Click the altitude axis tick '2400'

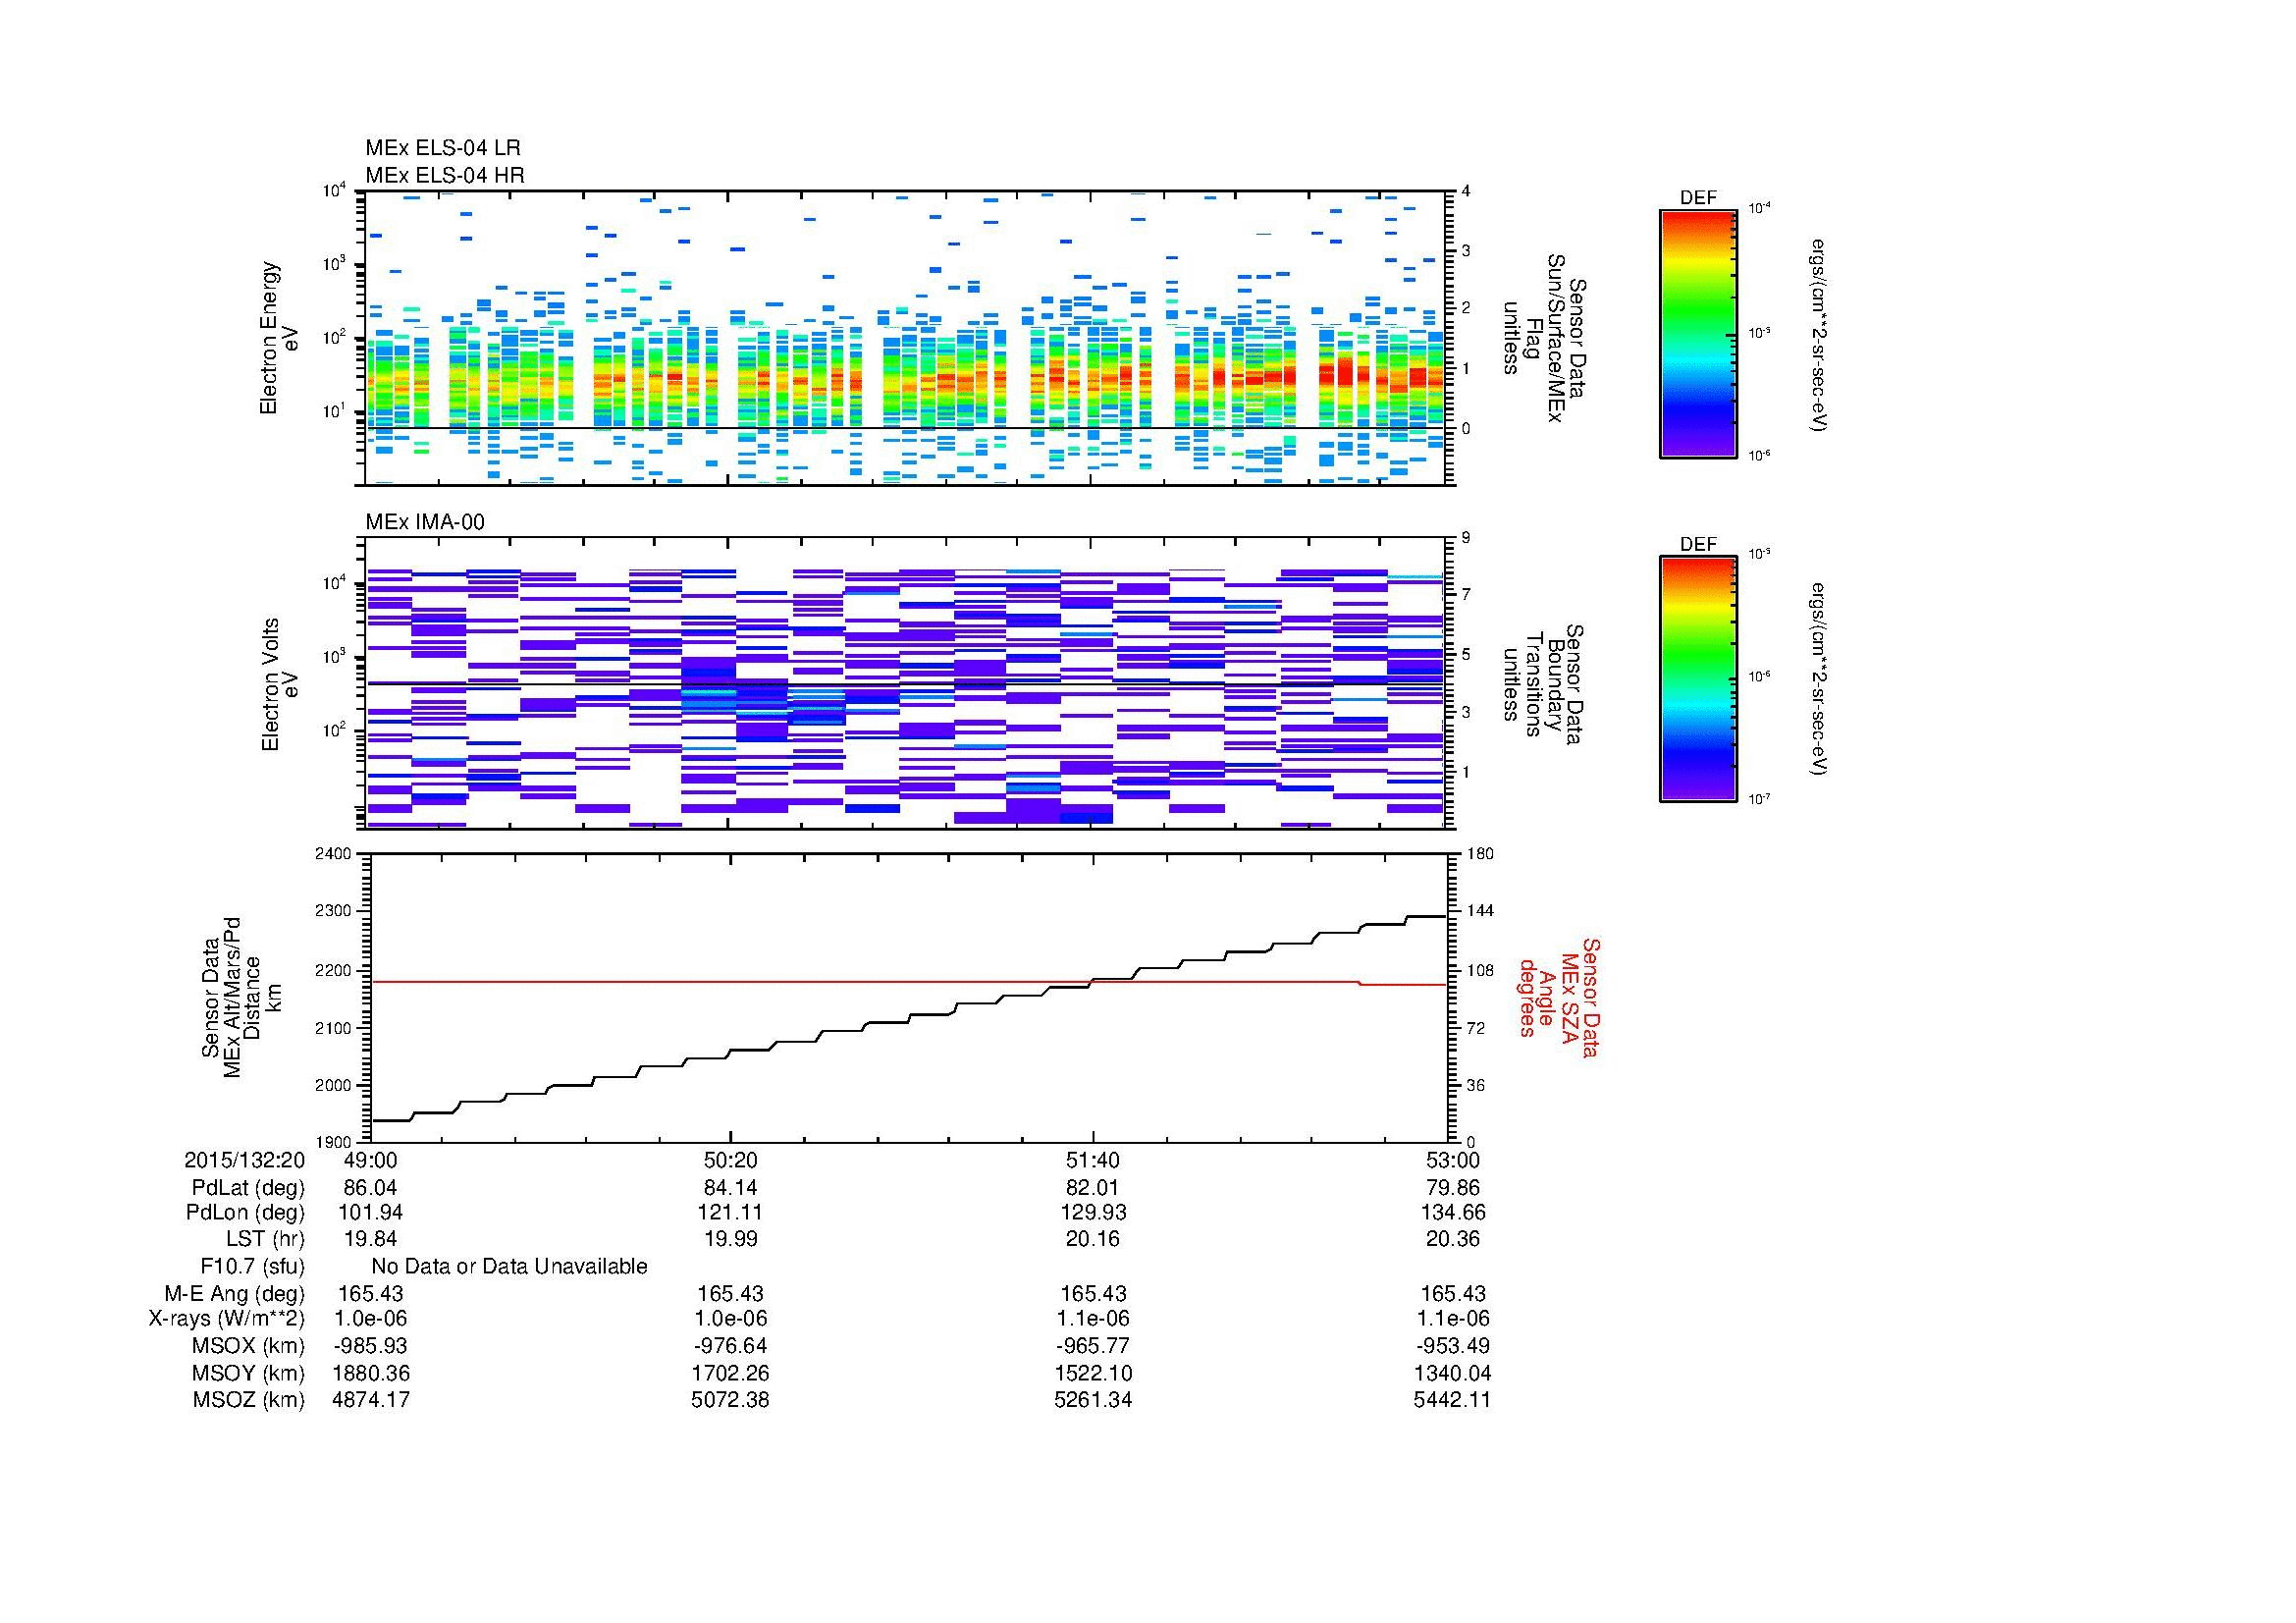pos(334,854)
